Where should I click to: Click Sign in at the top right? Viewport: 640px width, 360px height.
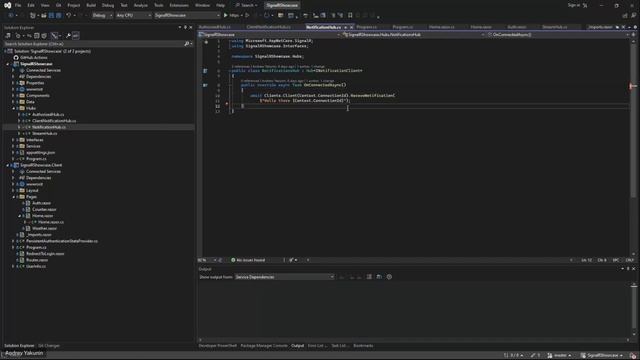(573, 5)
